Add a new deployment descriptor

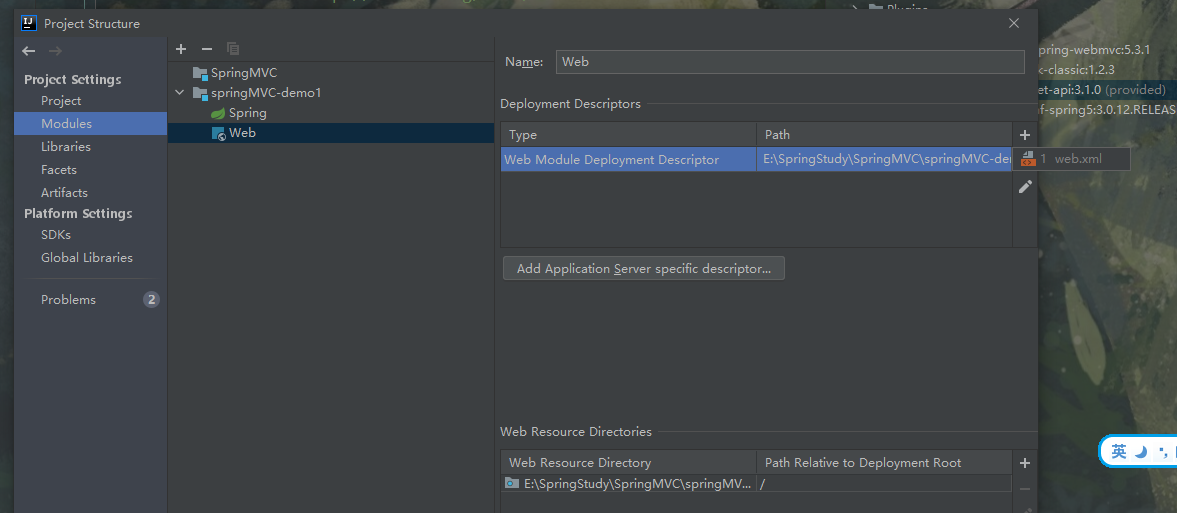tap(1024, 135)
